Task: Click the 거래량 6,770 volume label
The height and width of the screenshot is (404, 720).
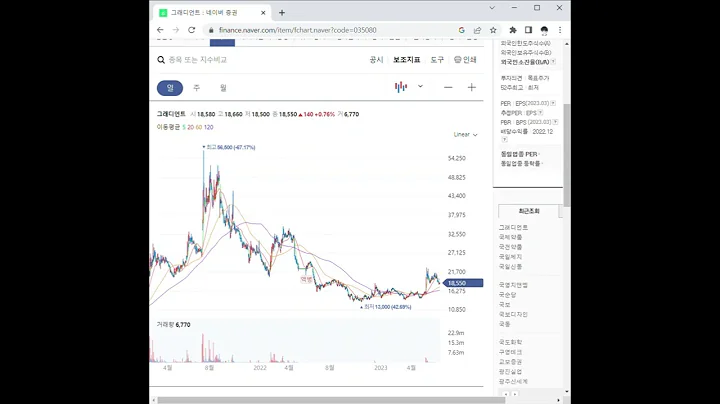Action: pos(174,325)
